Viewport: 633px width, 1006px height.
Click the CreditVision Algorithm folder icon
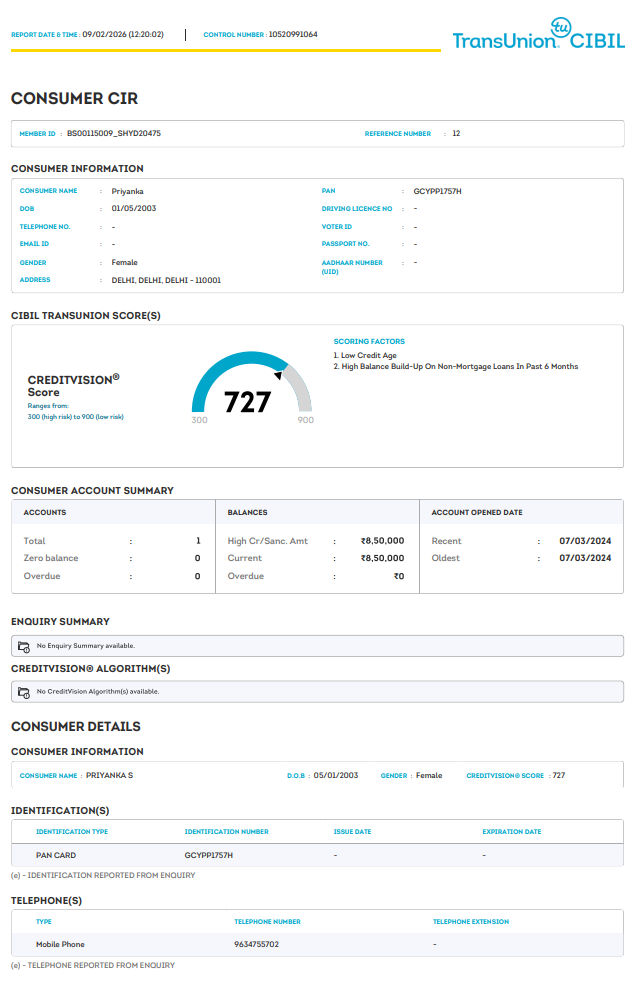coord(24,692)
